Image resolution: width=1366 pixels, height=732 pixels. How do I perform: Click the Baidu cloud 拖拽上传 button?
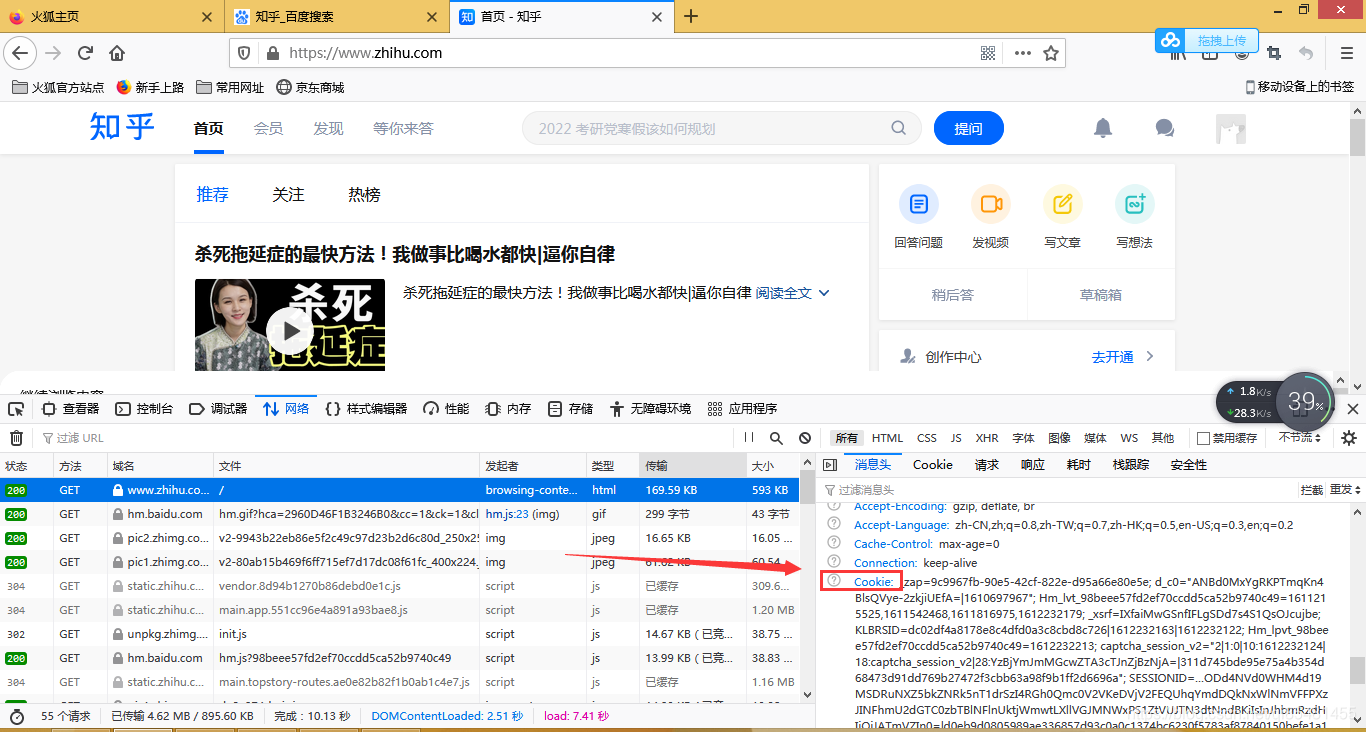pyautogui.click(x=1208, y=40)
